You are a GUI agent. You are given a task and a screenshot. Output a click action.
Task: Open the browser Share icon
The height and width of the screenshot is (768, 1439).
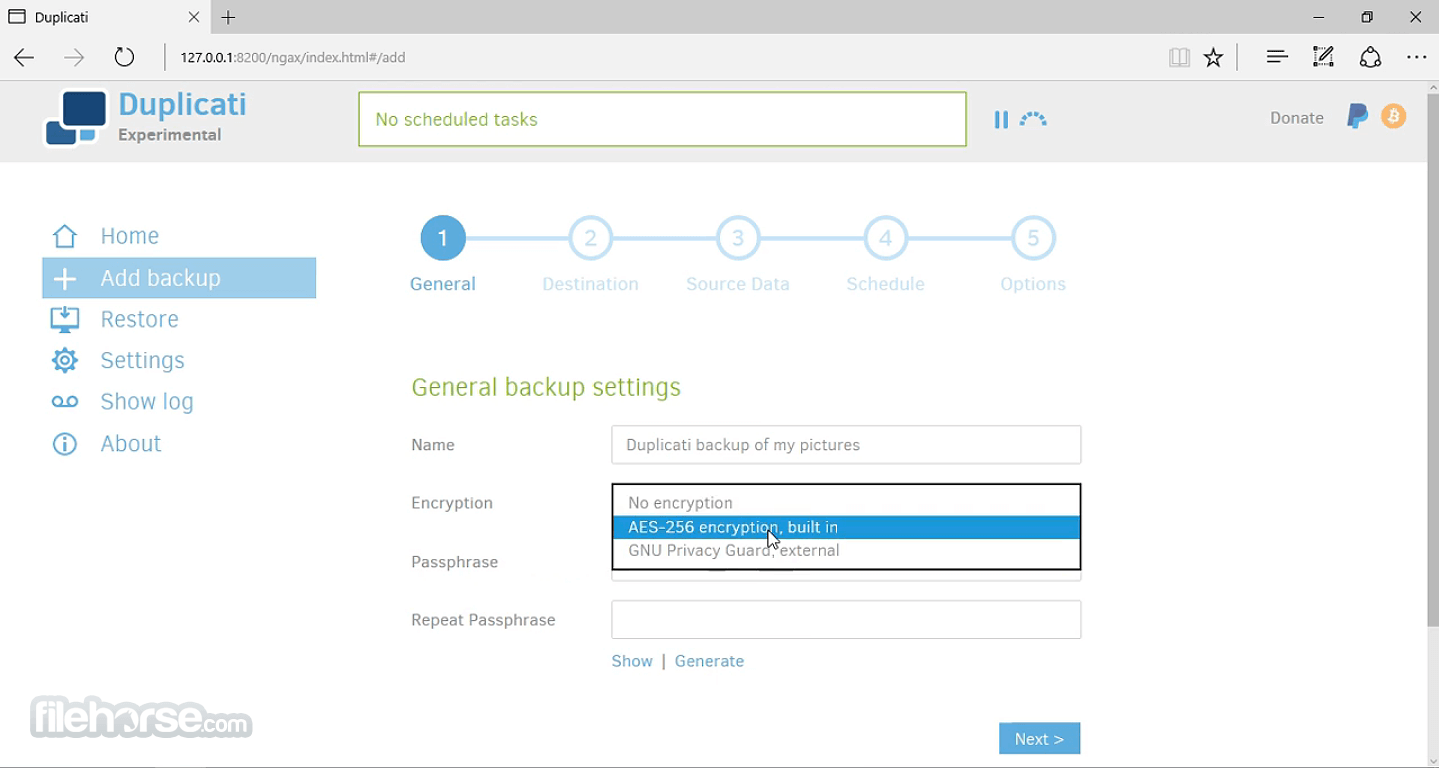click(x=1370, y=57)
